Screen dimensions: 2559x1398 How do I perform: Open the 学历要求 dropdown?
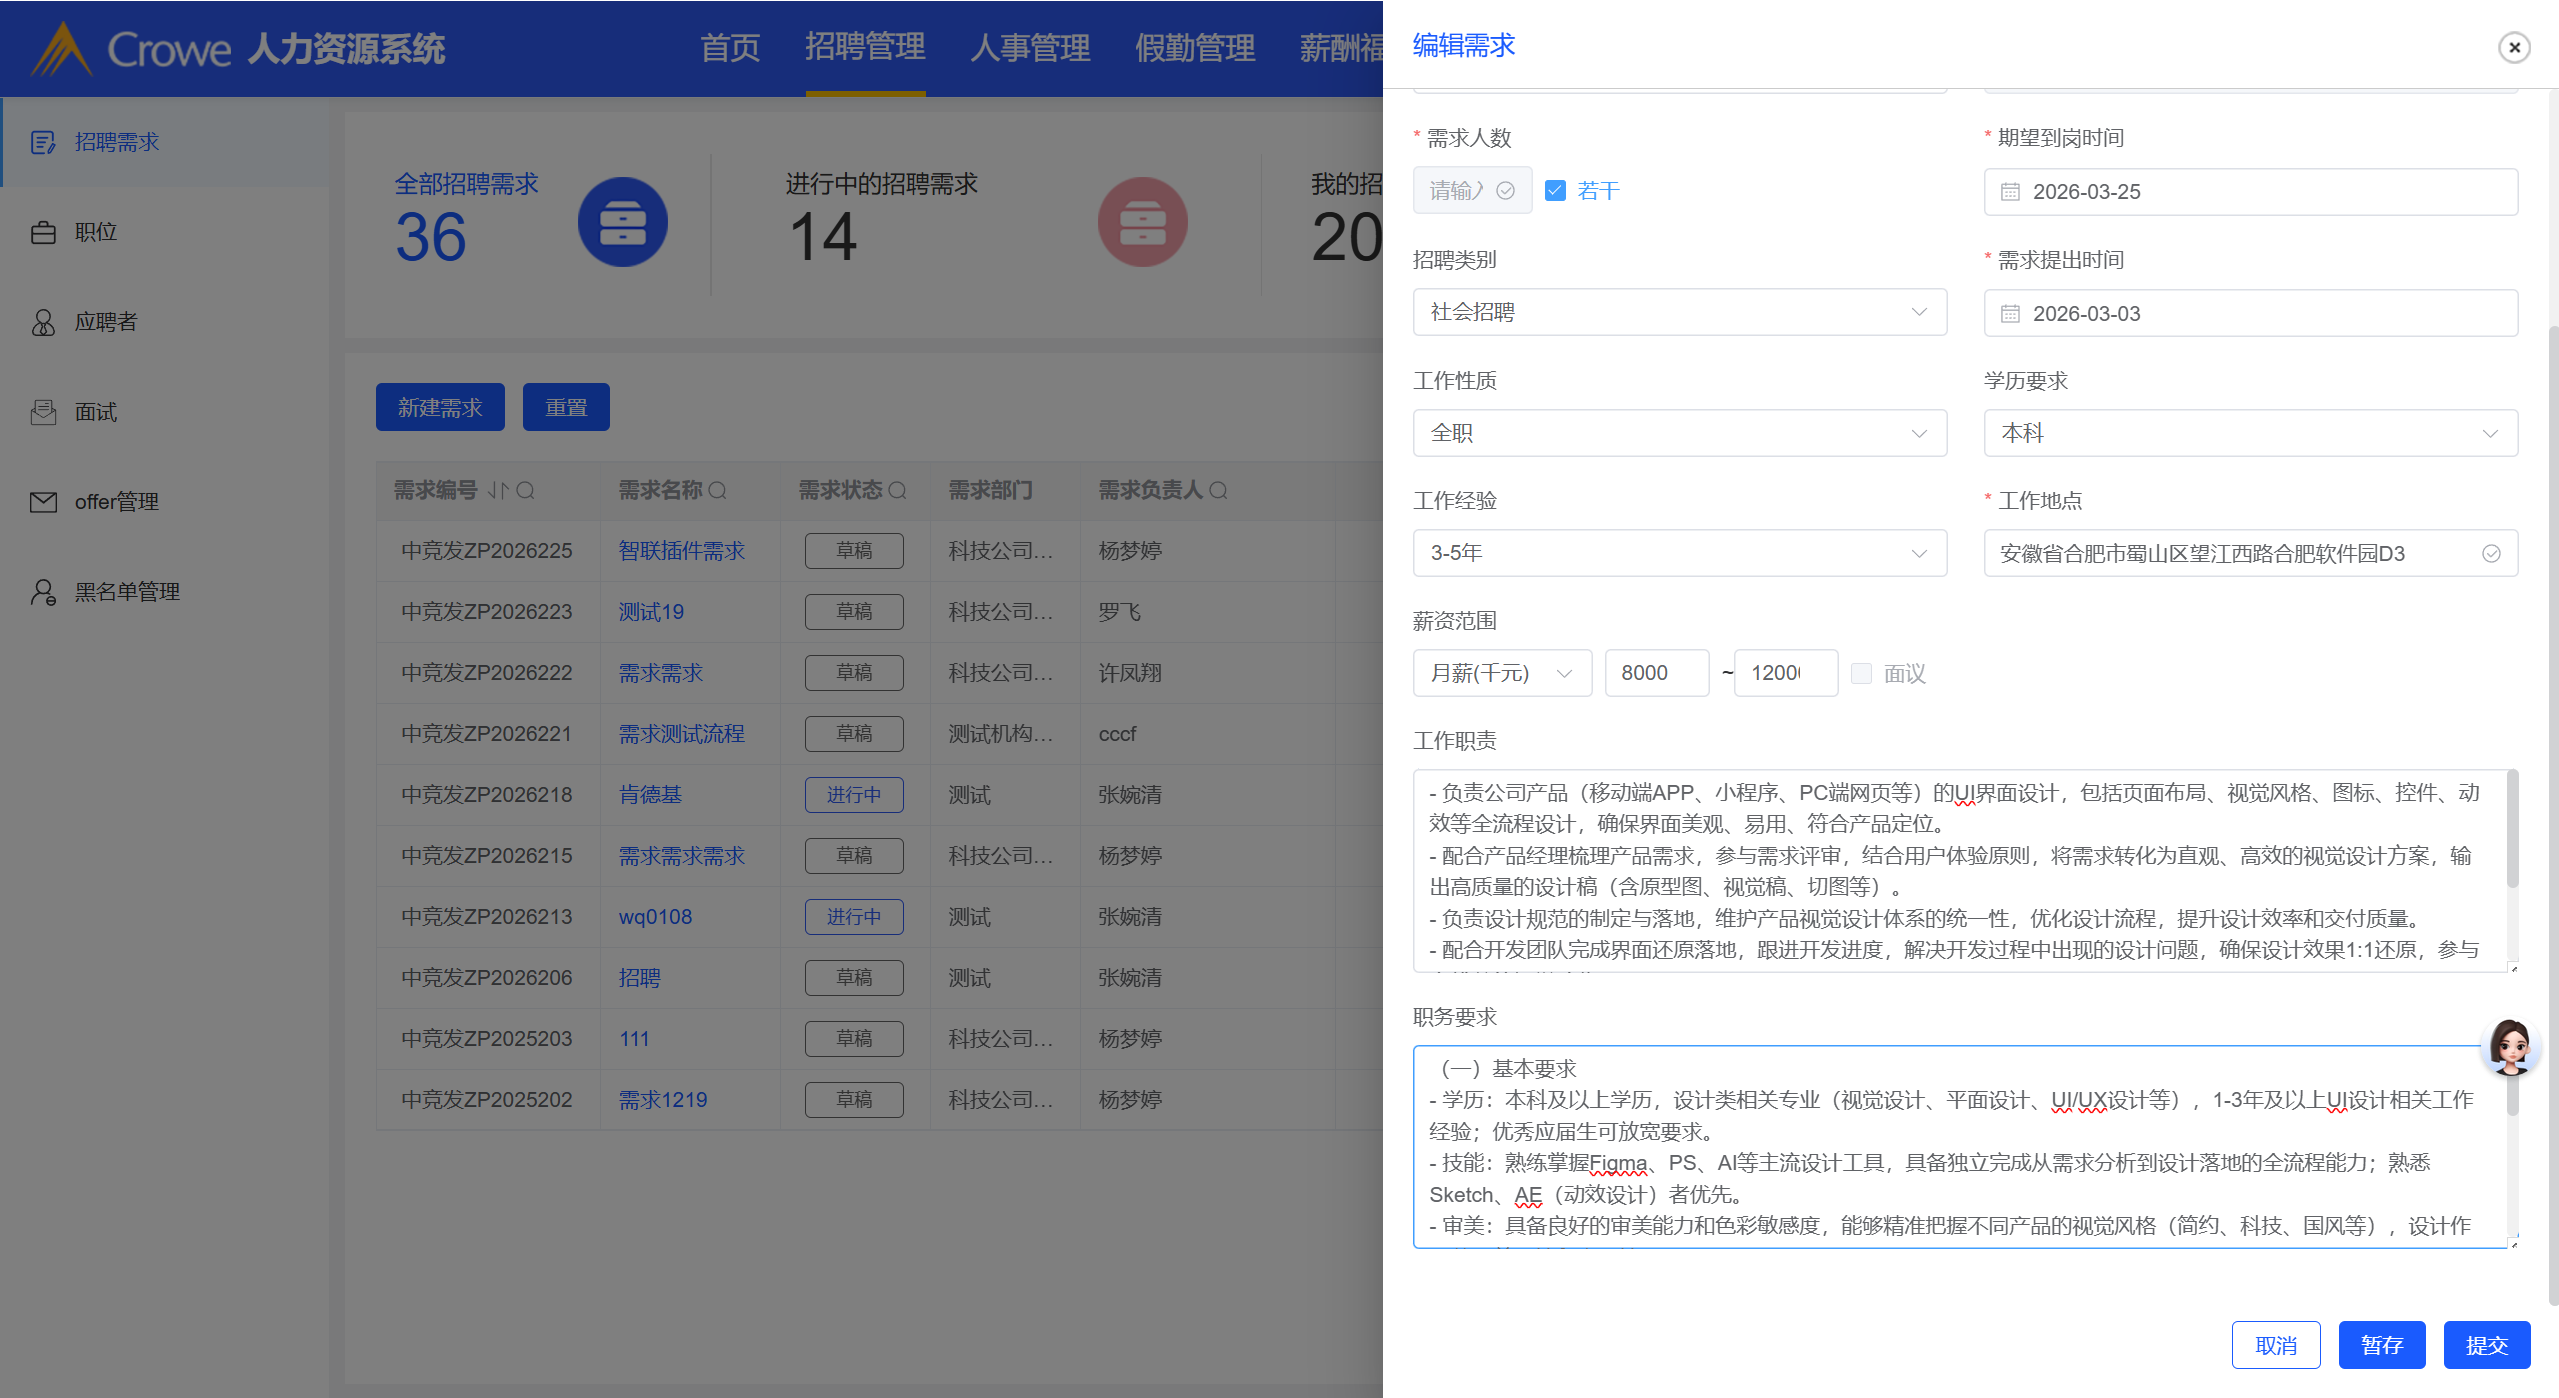click(x=2250, y=433)
